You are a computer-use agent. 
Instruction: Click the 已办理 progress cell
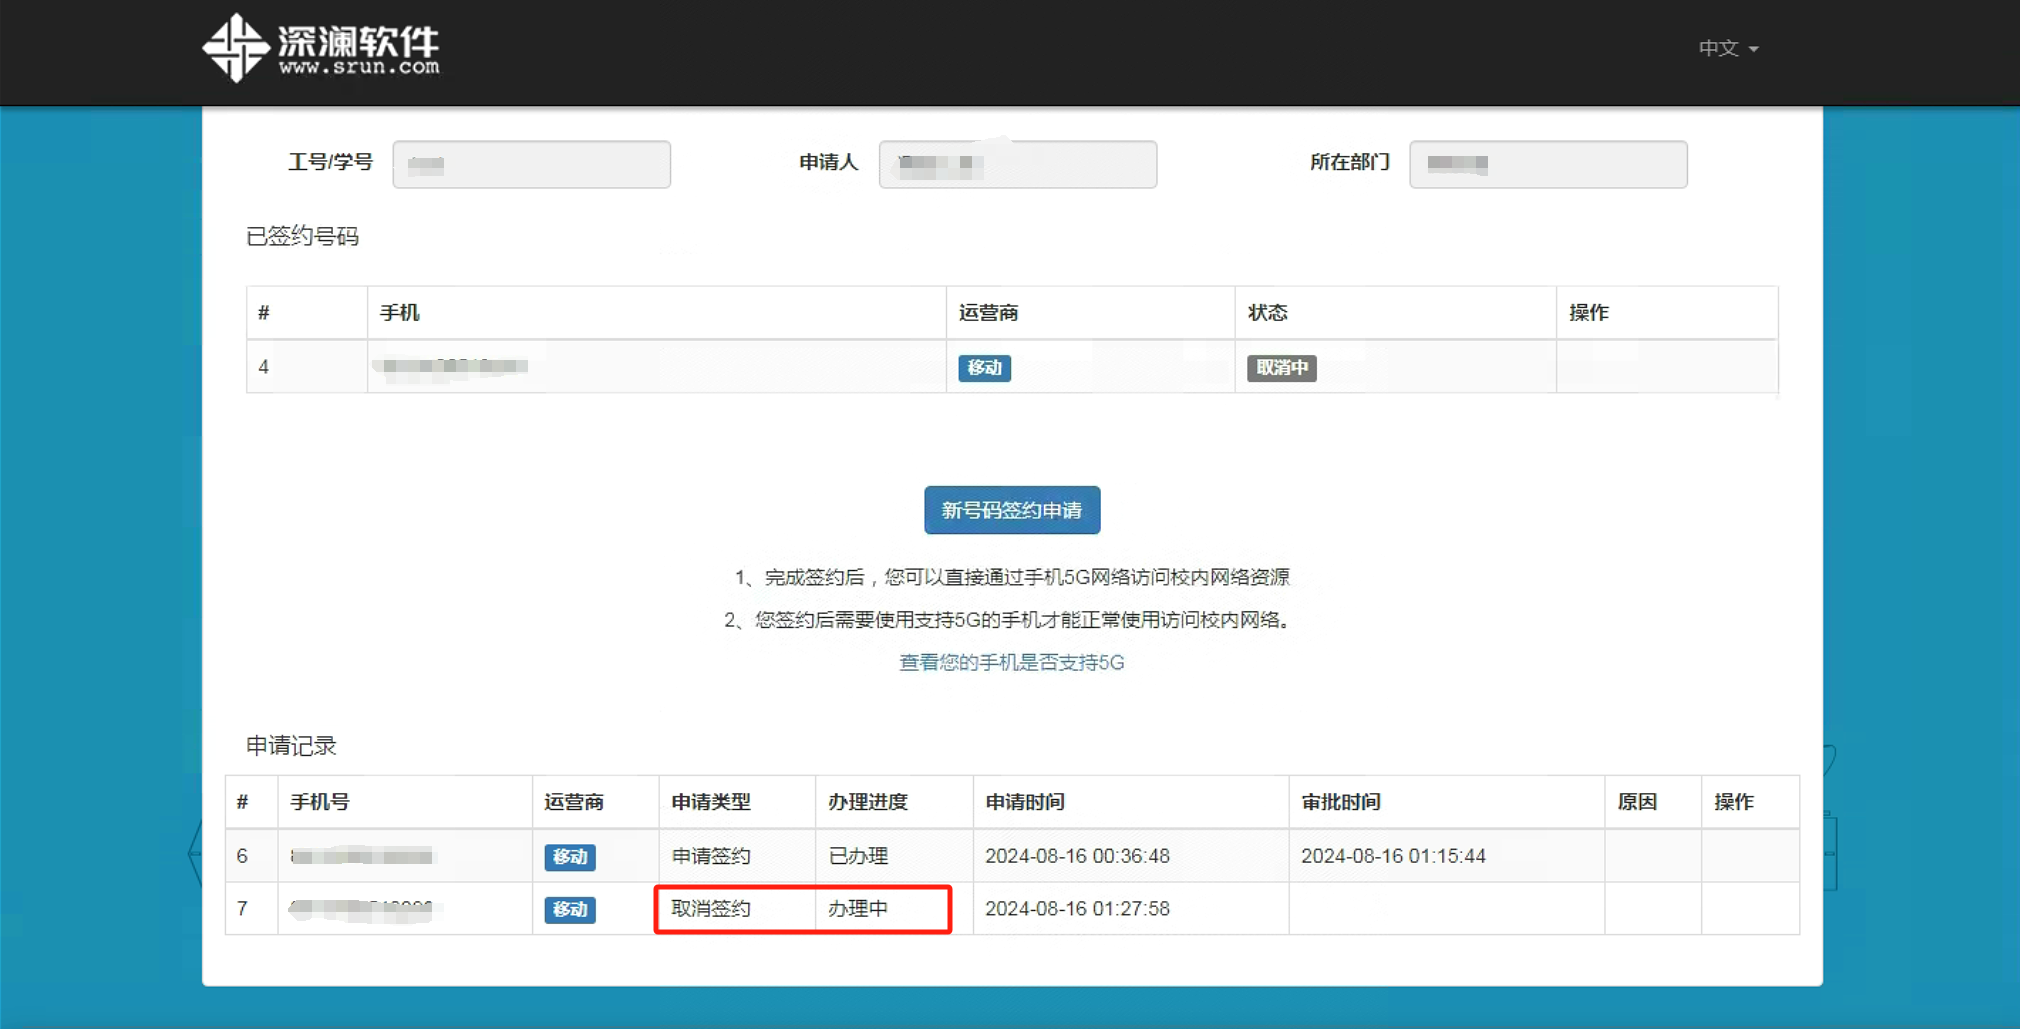[858, 856]
